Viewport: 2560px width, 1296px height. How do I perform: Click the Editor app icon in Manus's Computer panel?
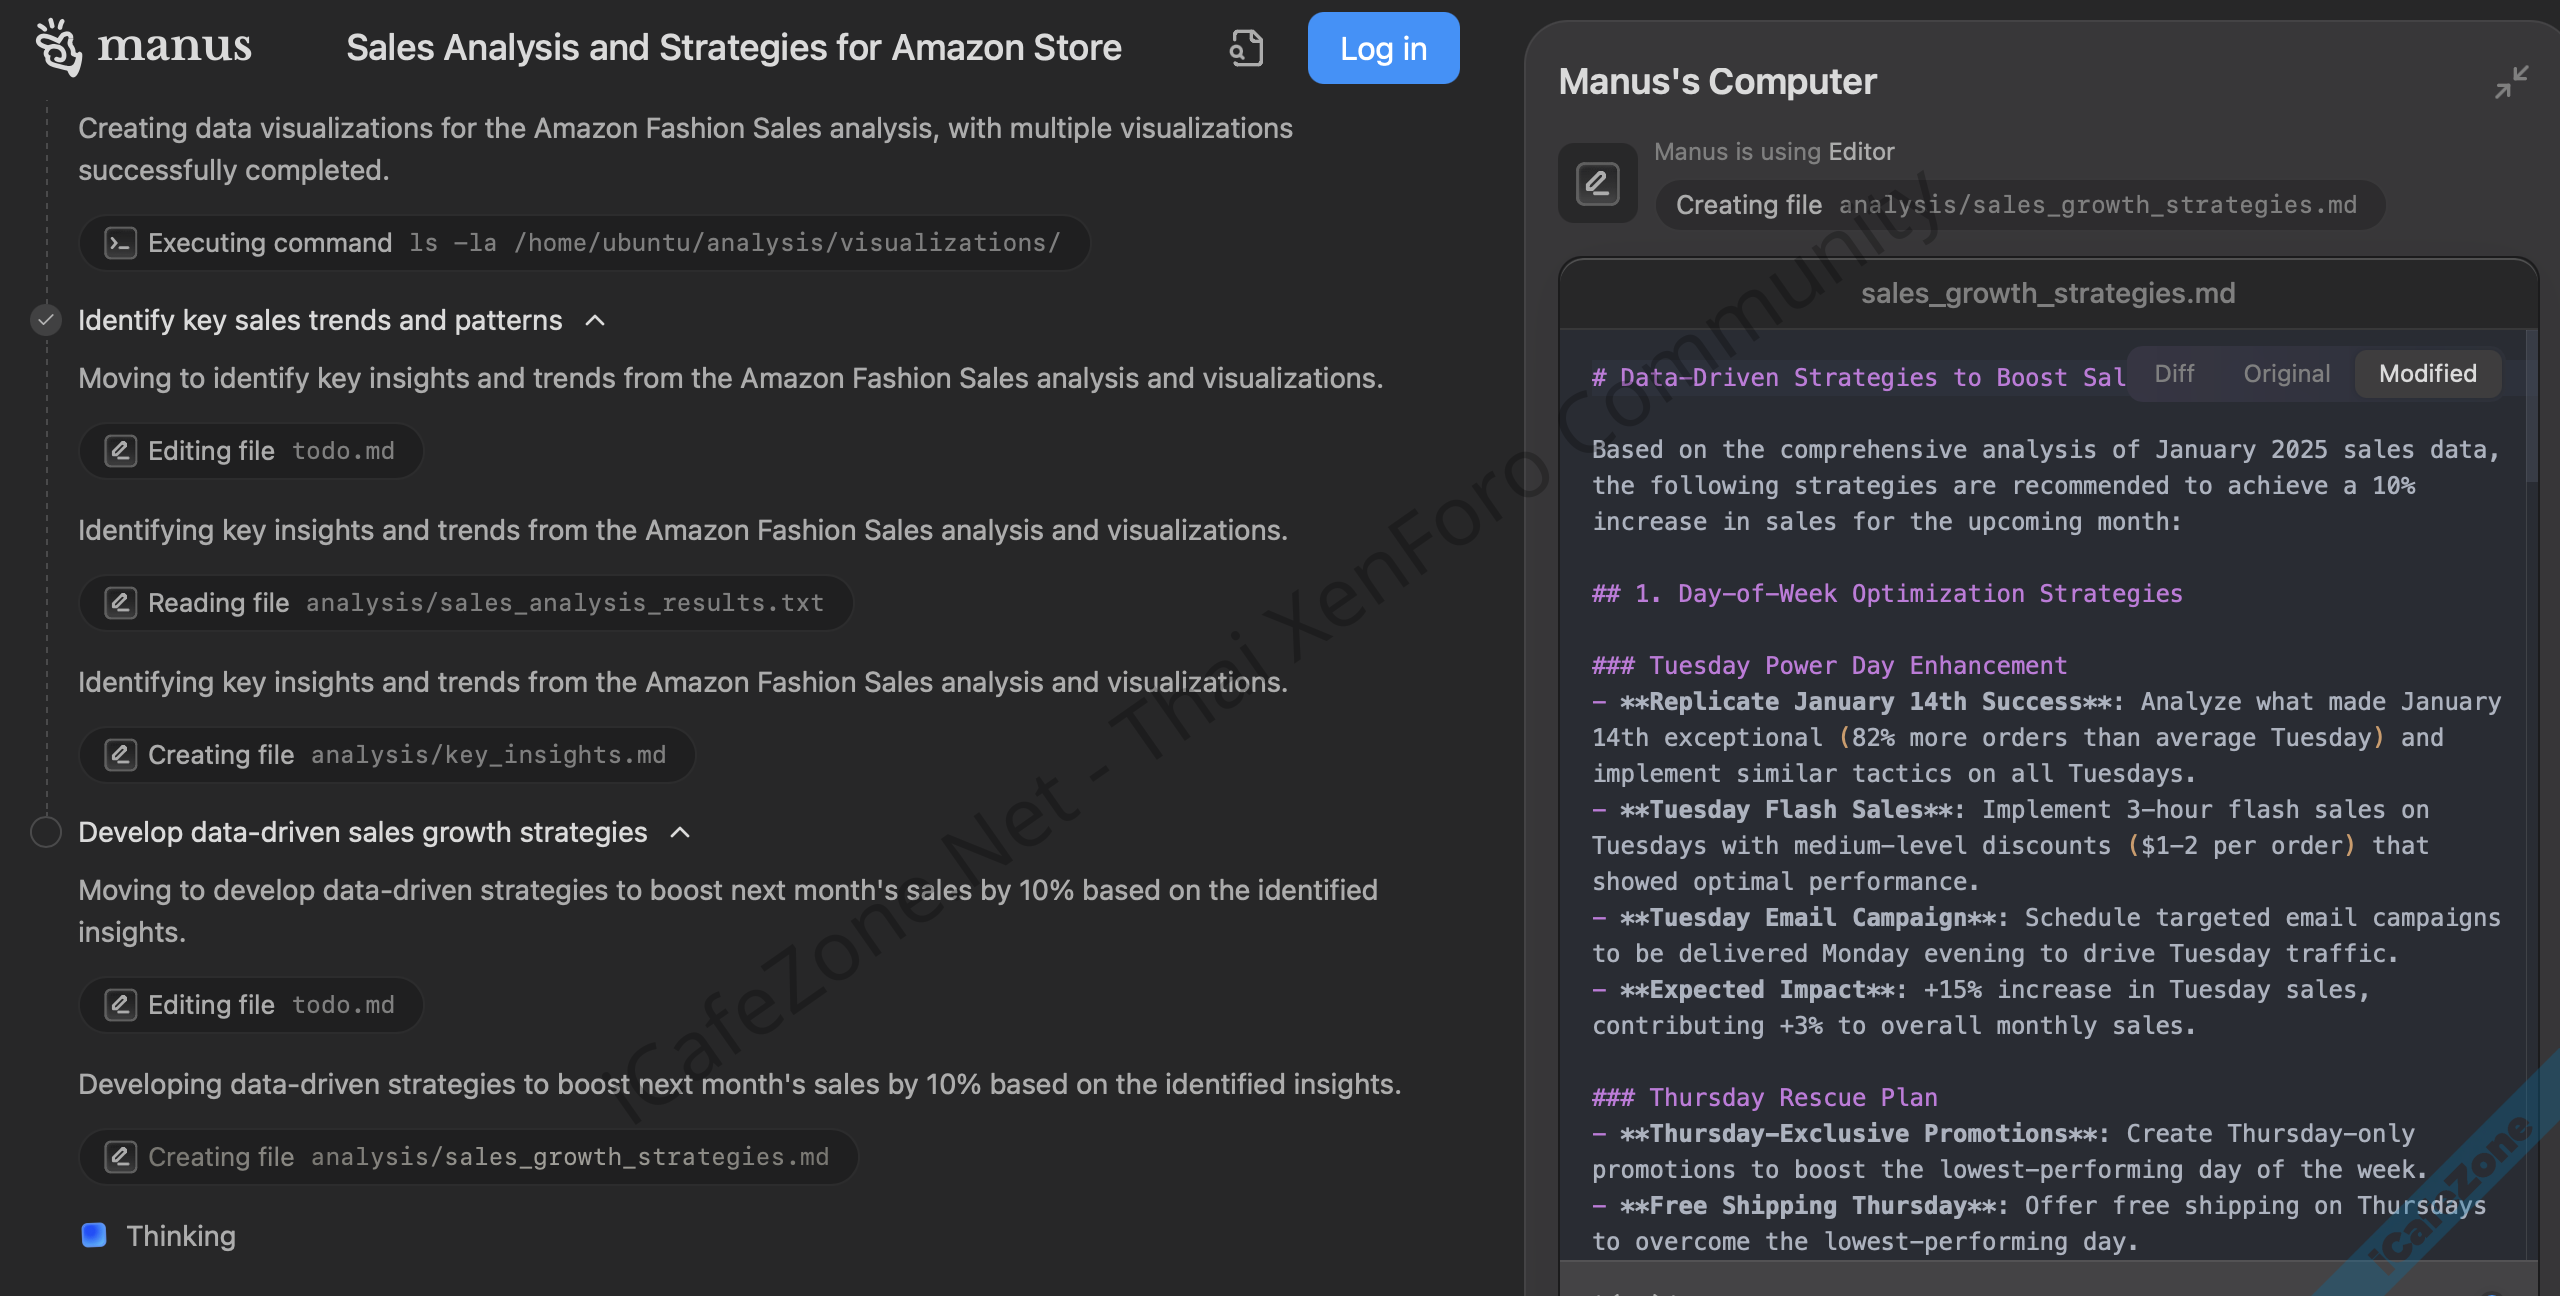click(1596, 182)
